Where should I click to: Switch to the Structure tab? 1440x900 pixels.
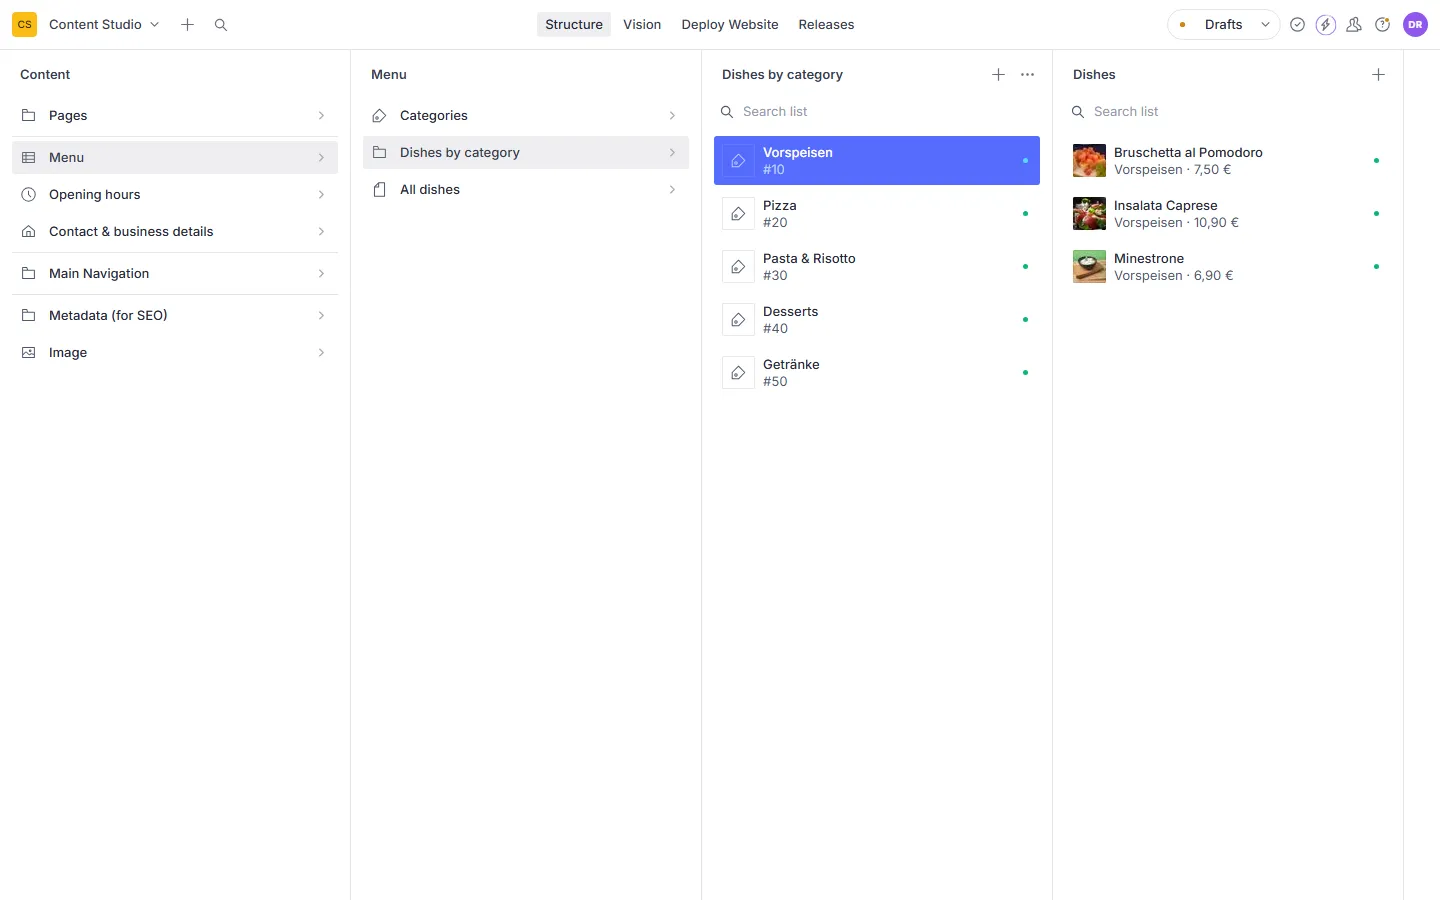[574, 24]
